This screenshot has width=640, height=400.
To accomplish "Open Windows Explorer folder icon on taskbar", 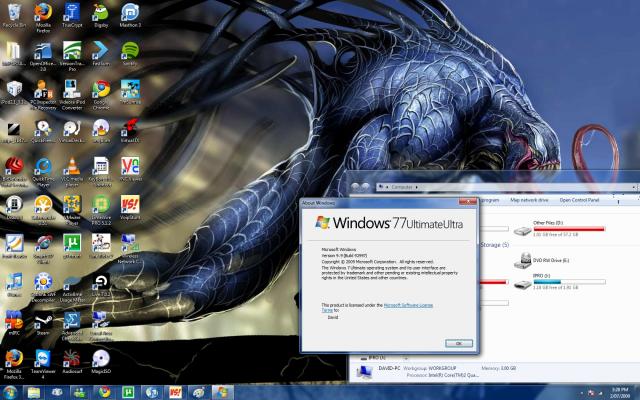I will point(34,393).
